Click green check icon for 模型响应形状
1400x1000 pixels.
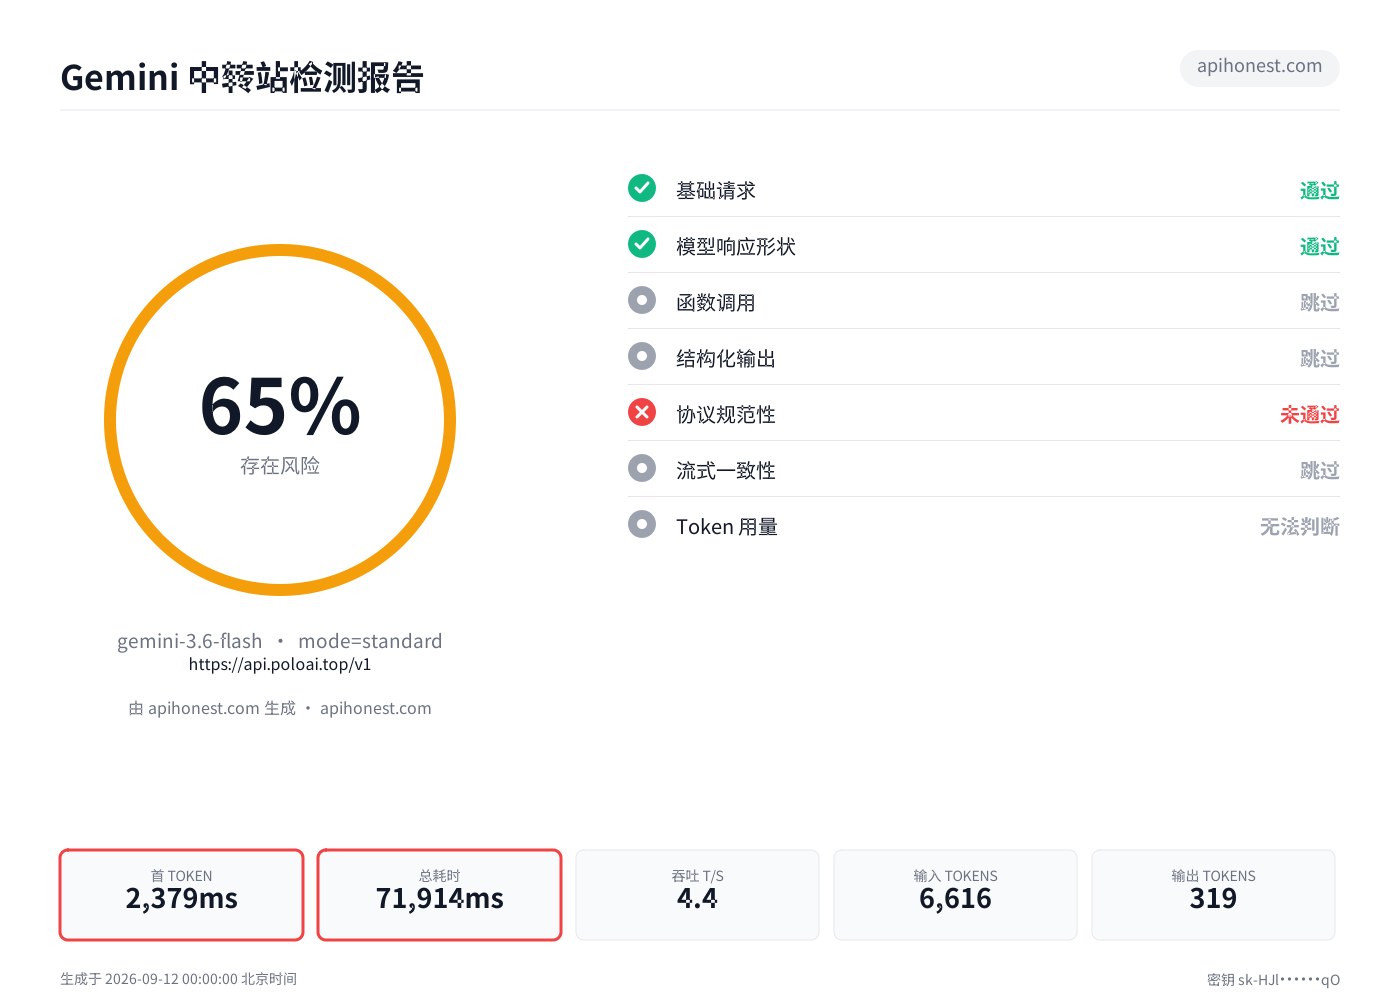(x=642, y=244)
